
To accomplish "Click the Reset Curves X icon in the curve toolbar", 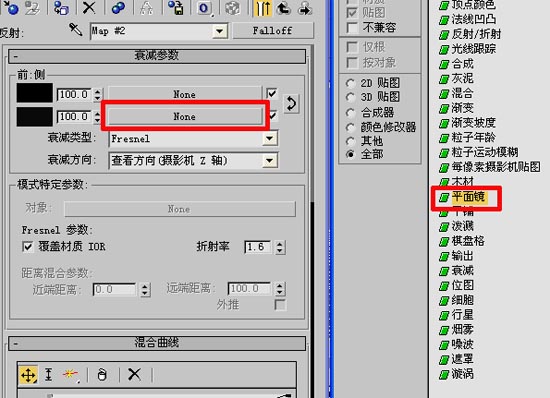I will tap(134, 375).
